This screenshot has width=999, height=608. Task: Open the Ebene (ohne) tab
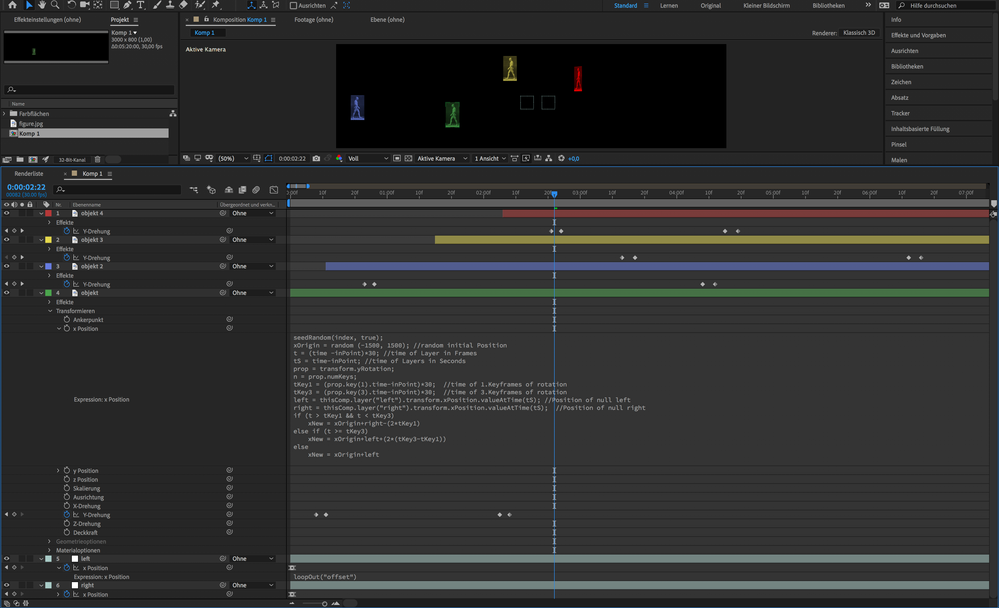point(387,20)
